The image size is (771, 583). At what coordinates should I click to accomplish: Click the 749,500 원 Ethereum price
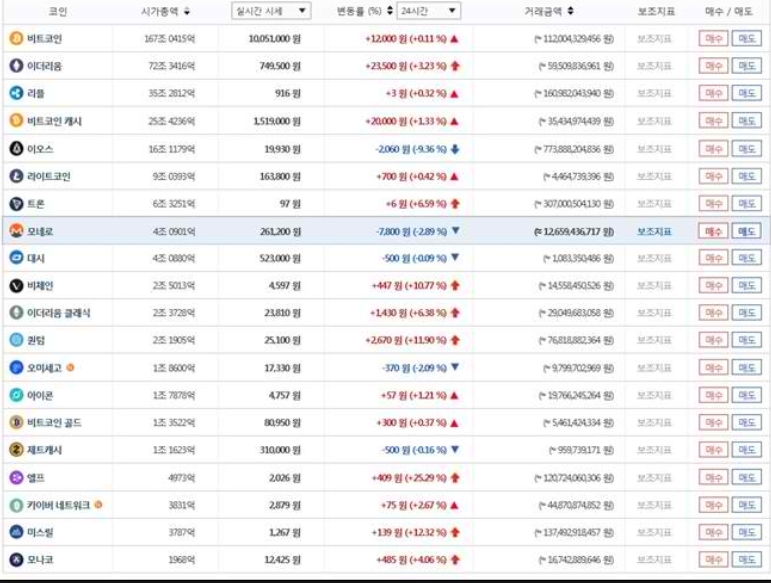pyautogui.click(x=280, y=66)
